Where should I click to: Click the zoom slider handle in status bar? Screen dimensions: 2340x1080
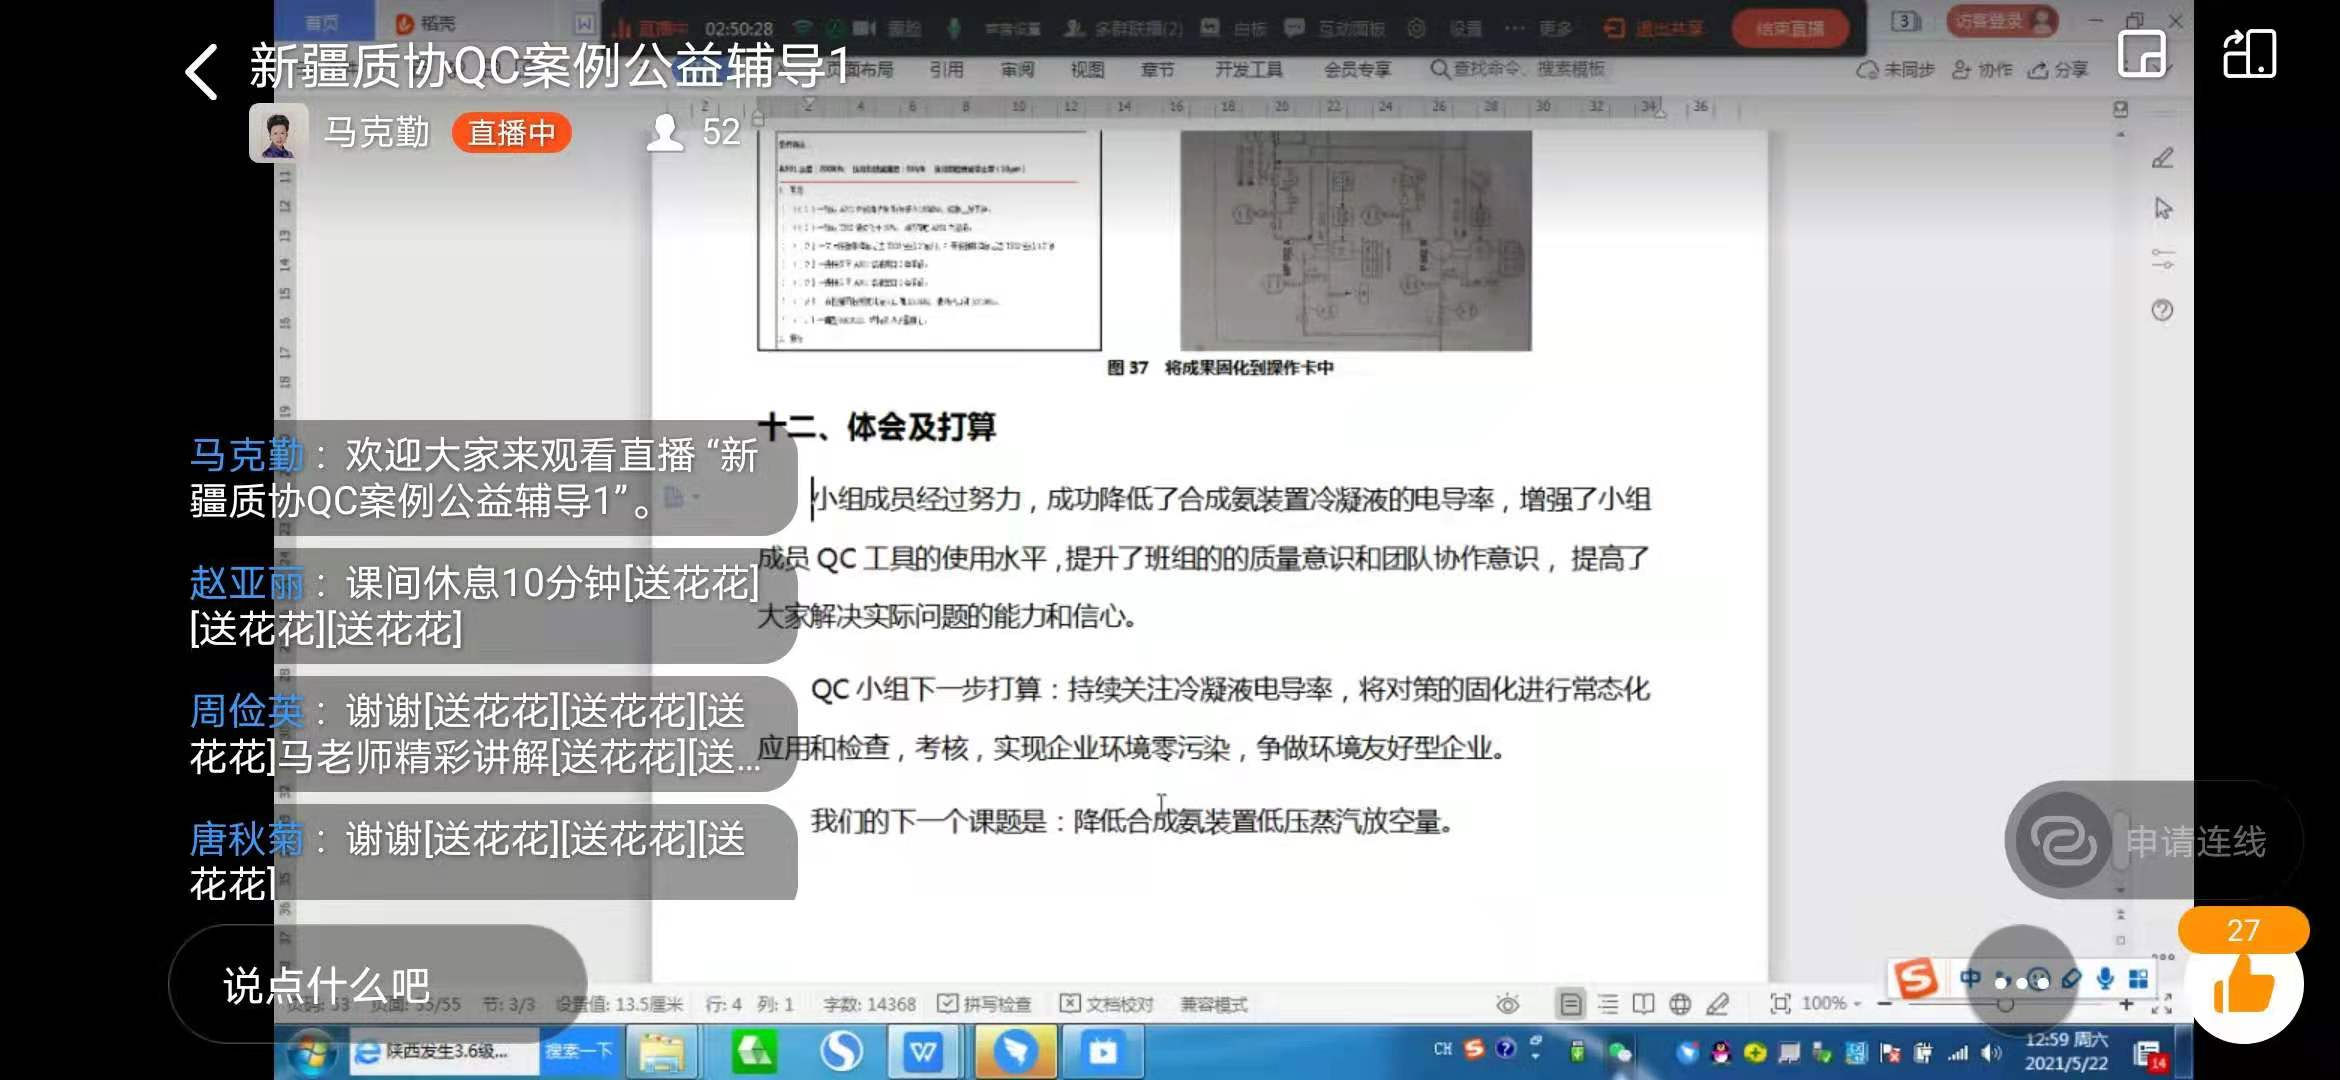(2005, 1004)
